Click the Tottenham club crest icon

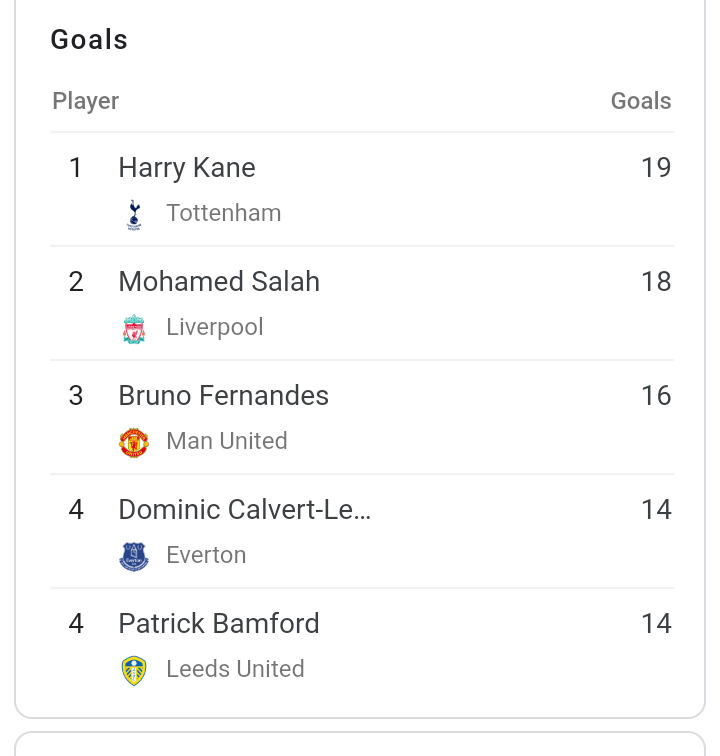134,215
